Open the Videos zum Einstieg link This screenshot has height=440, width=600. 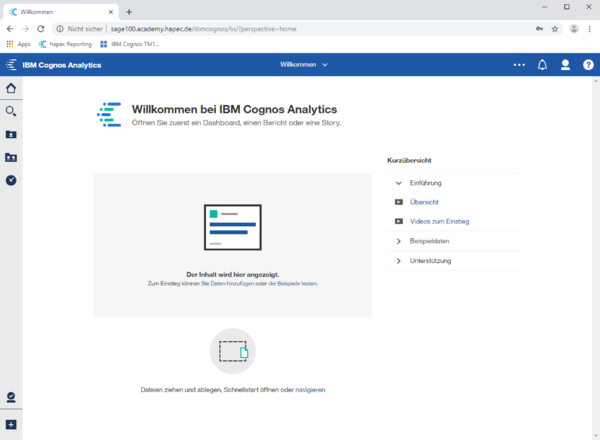[x=439, y=221]
